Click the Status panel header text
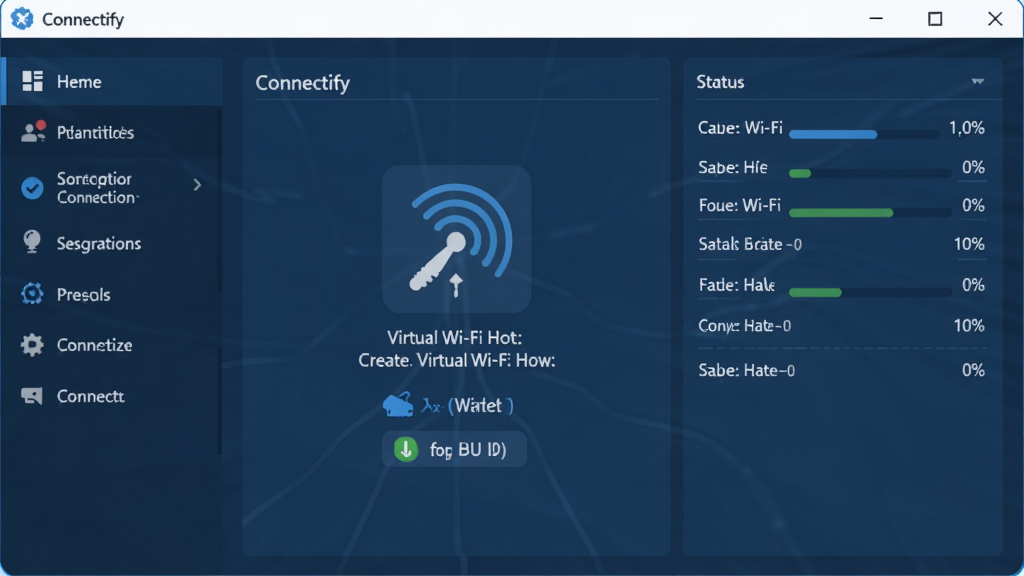 pyautogui.click(x=720, y=82)
